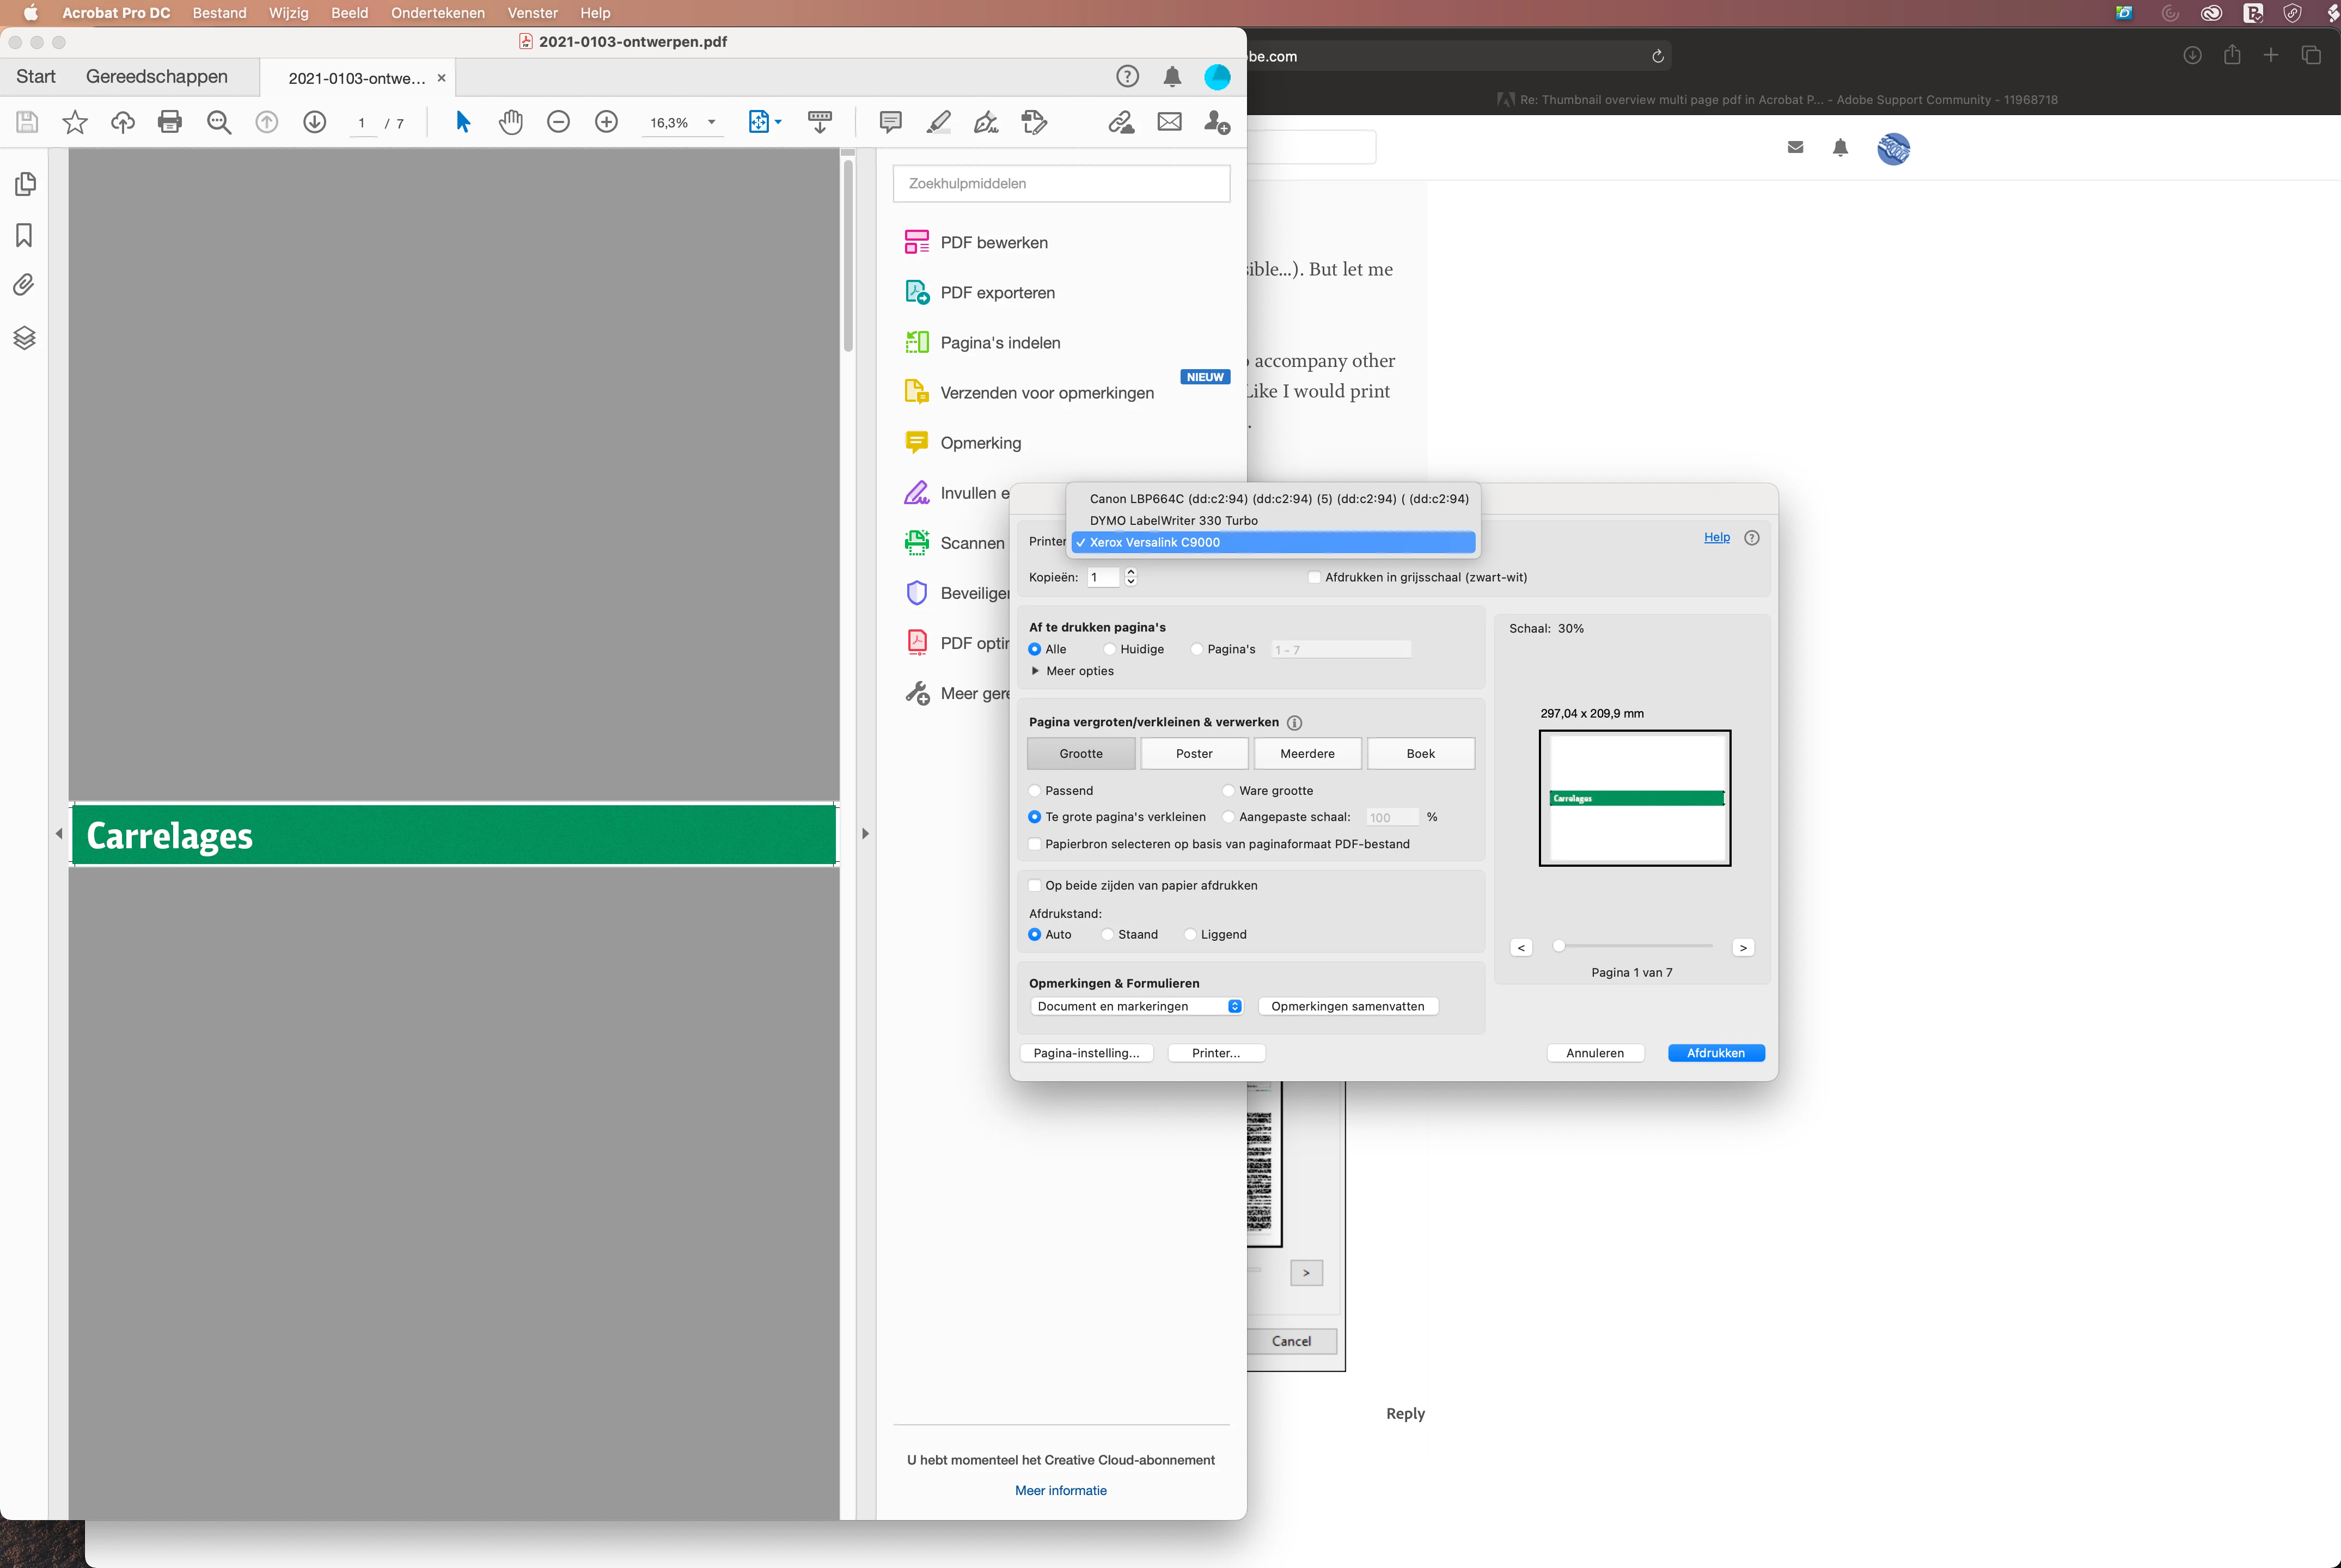Viewport: 2341px width, 1568px height.
Task: Select the Passend radio button
Action: click(x=1035, y=791)
